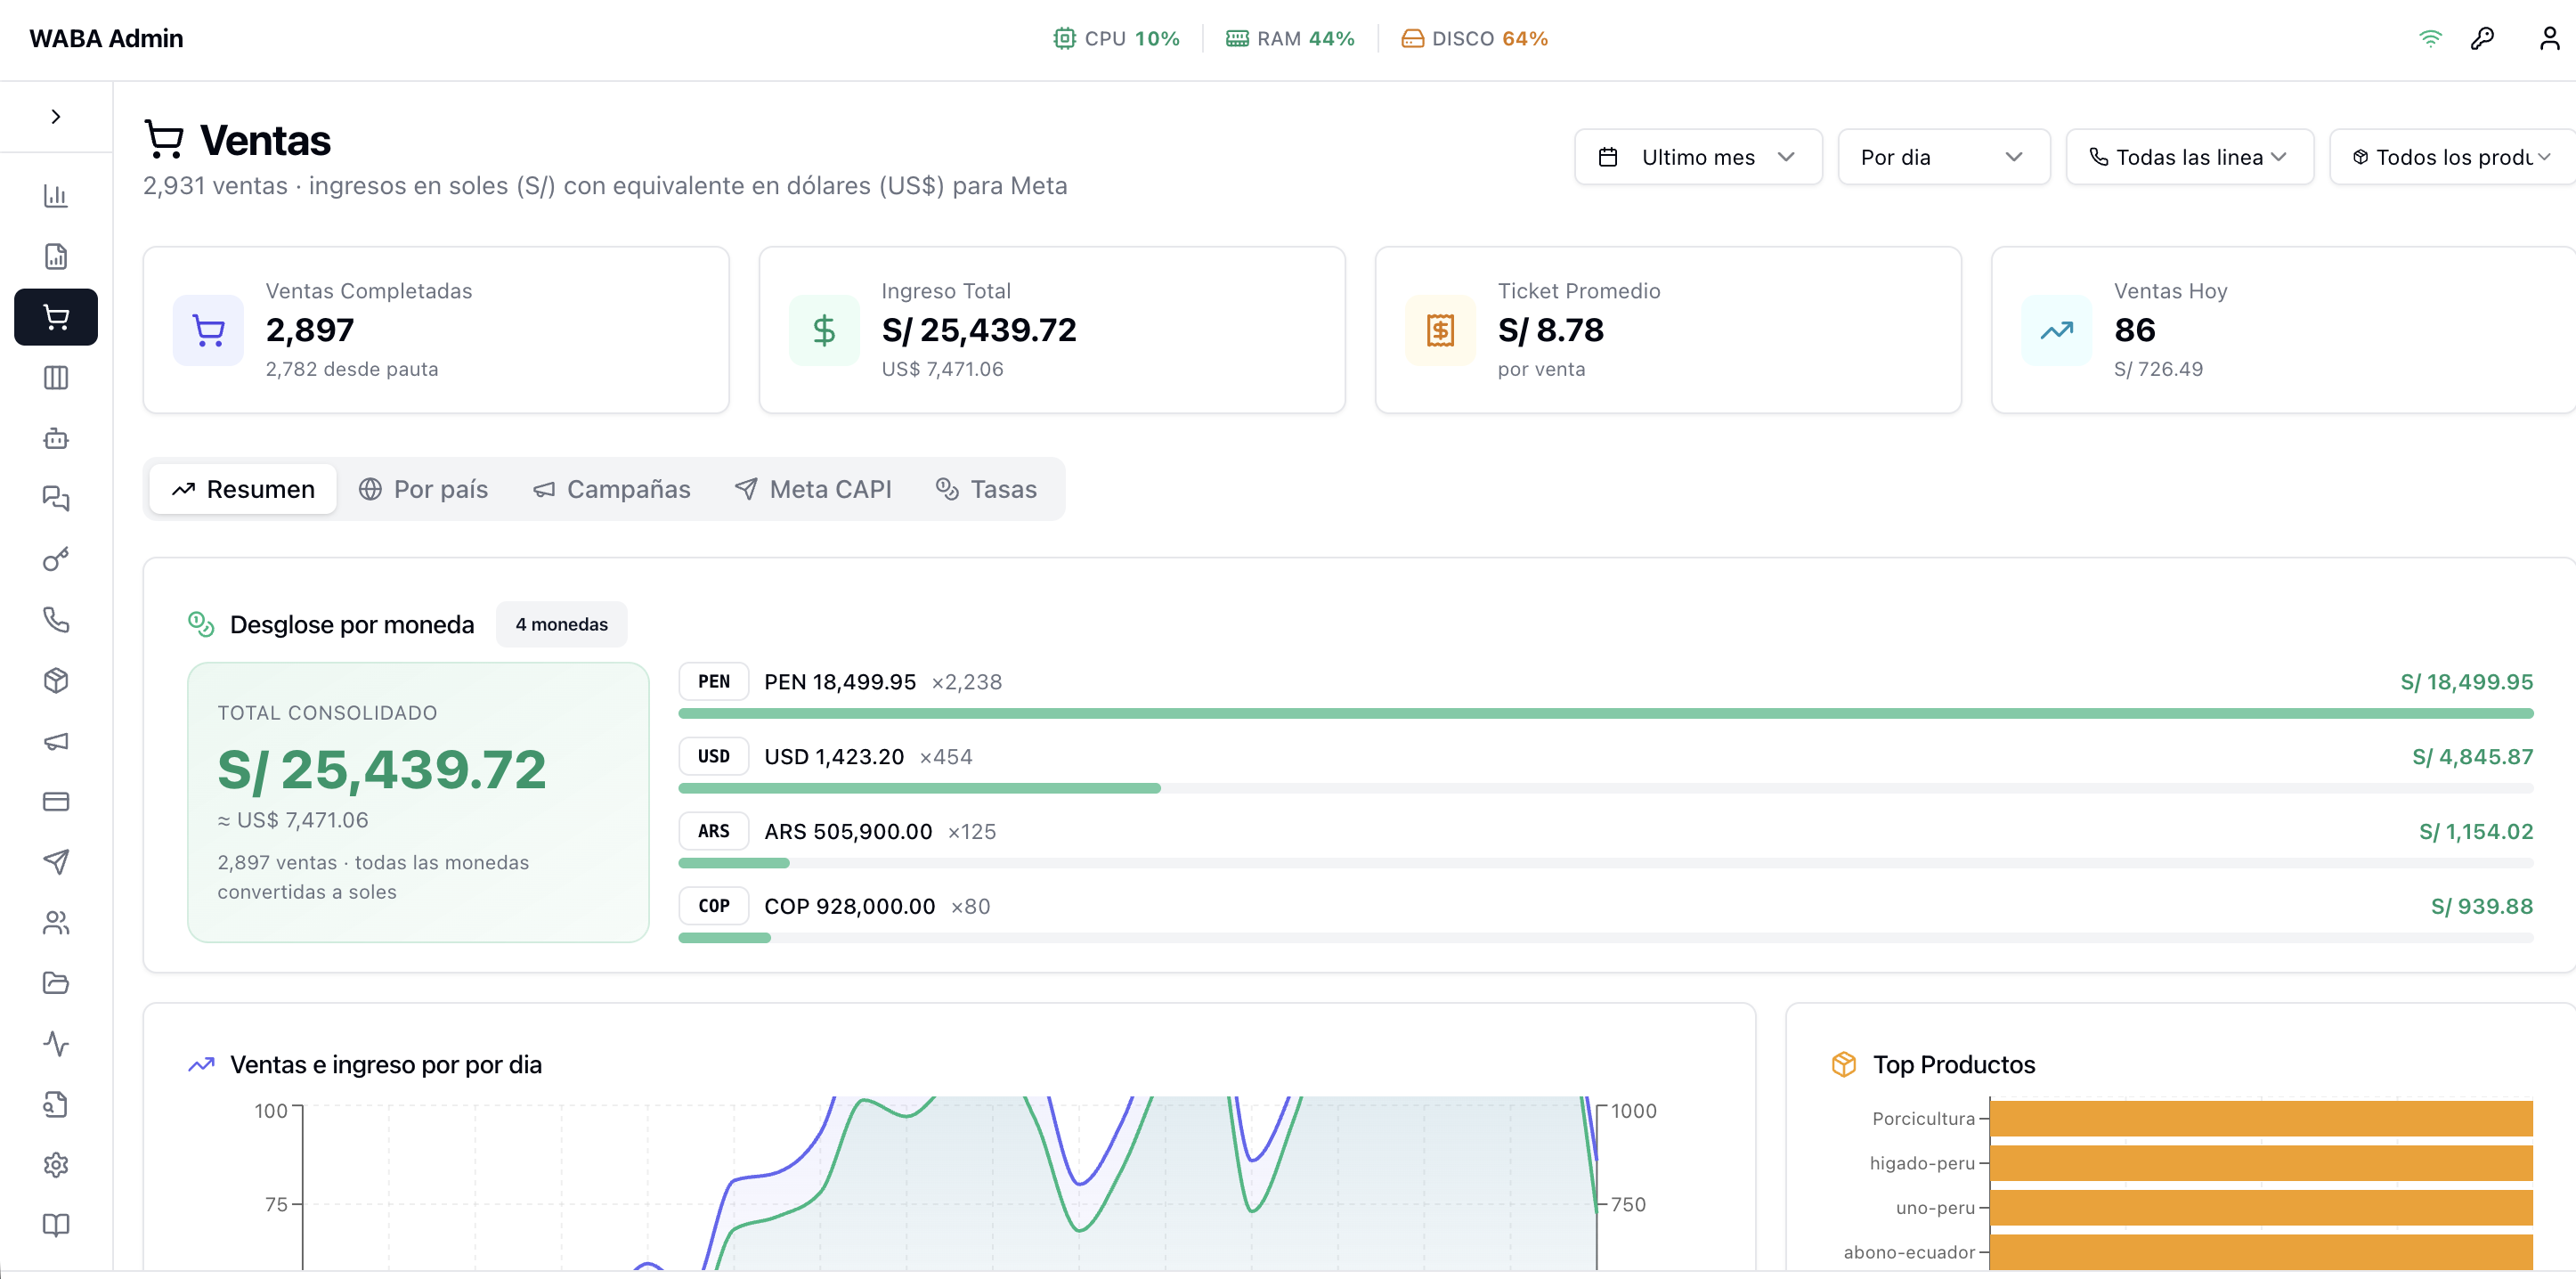
Task: Click the COP currency tag
Action: [714, 906]
